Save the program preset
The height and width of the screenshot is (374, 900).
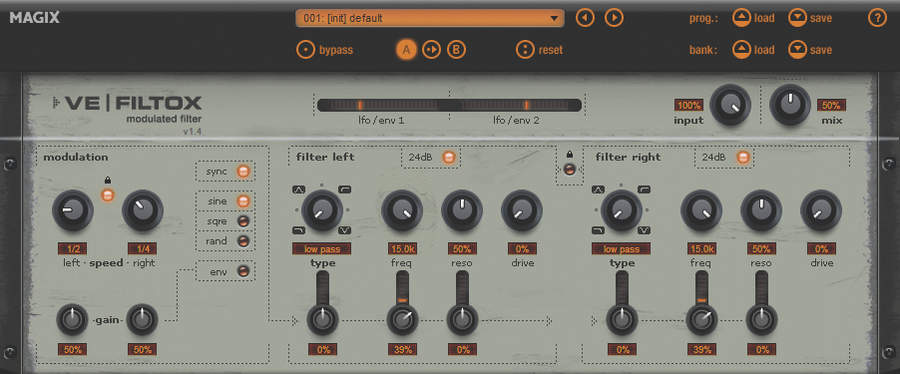click(x=810, y=18)
